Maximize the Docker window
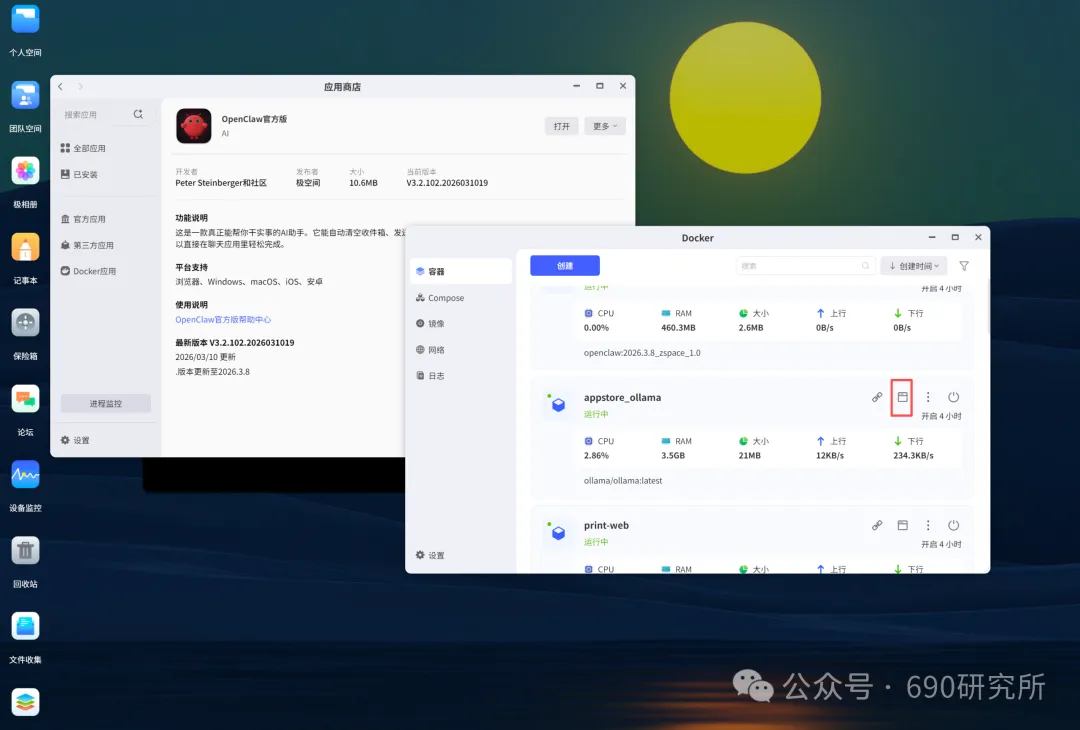Viewport: 1080px width, 730px height. point(955,237)
